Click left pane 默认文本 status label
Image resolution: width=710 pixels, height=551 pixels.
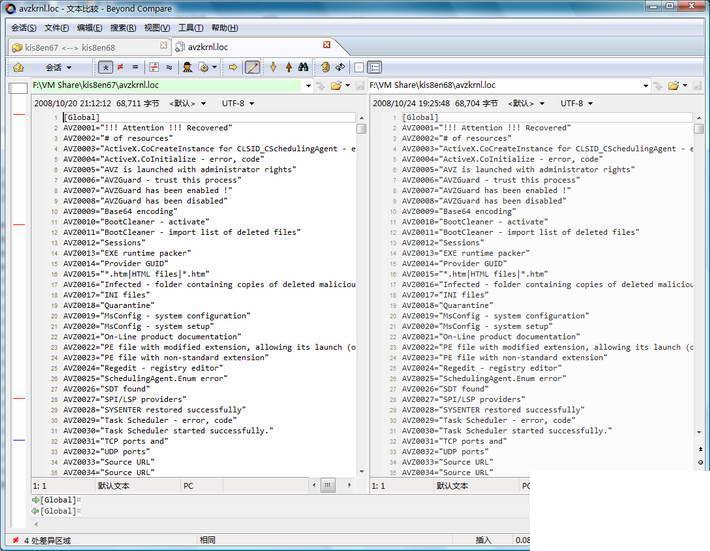tap(113, 486)
